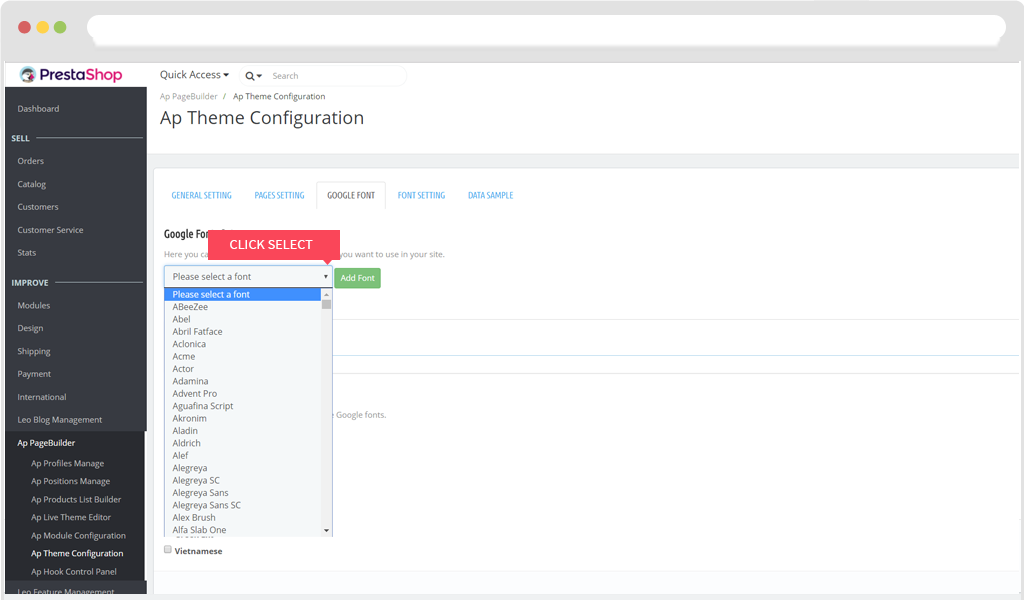Viewport: 1024px width, 600px height.
Task: Click the Add Font button
Action: click(x=357, y=278)
